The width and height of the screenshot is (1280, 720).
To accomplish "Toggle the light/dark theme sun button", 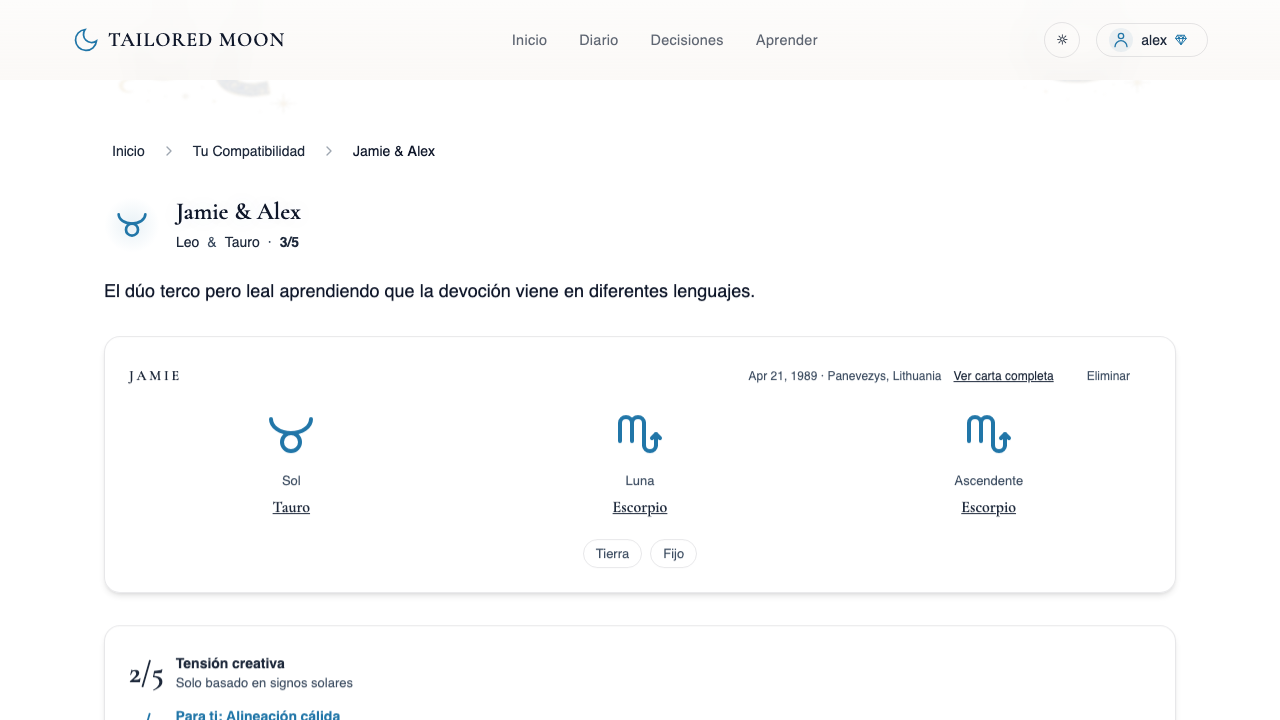I will (x=1061, y=40).
